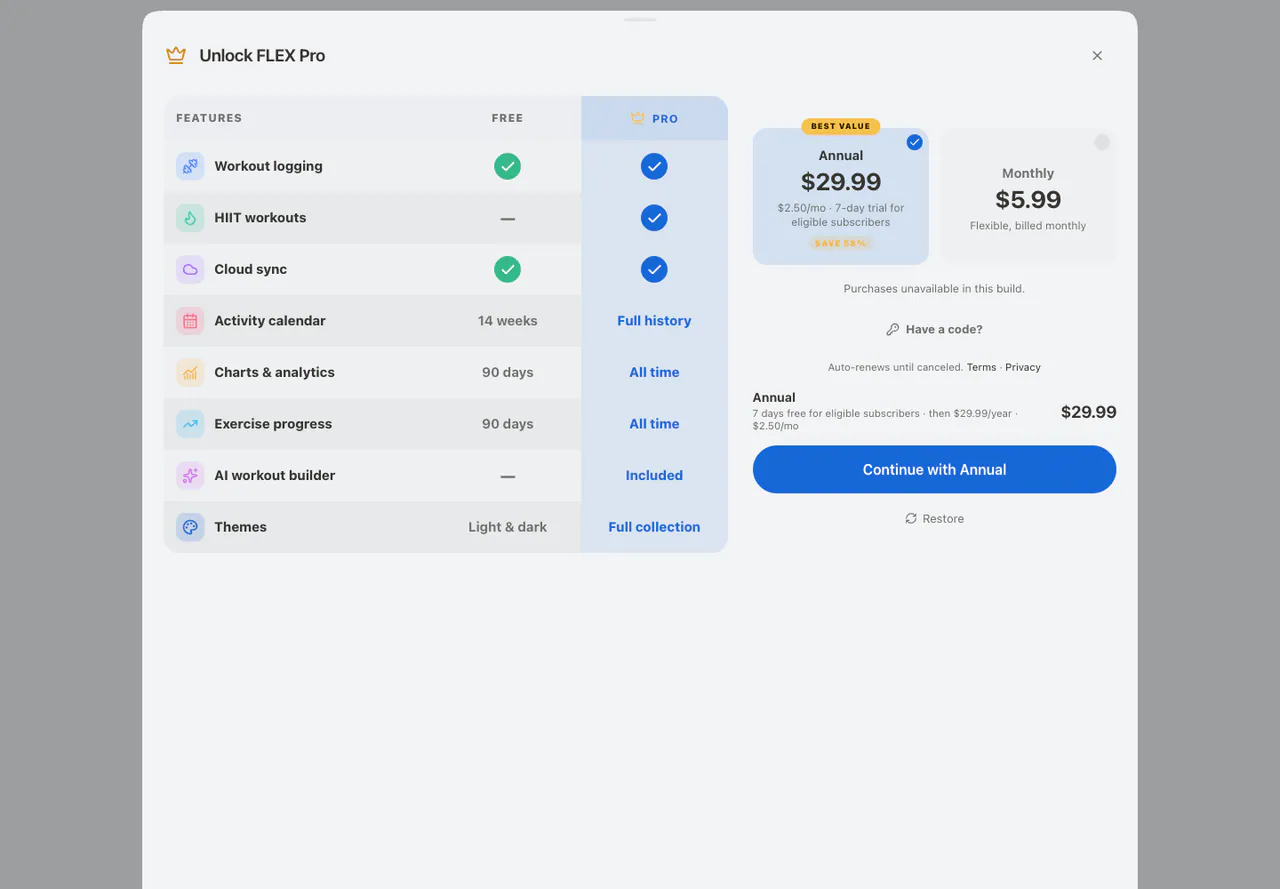Click the BEST VALUE badge
The image size is (1280, 889).
click(x=841, y=126)
